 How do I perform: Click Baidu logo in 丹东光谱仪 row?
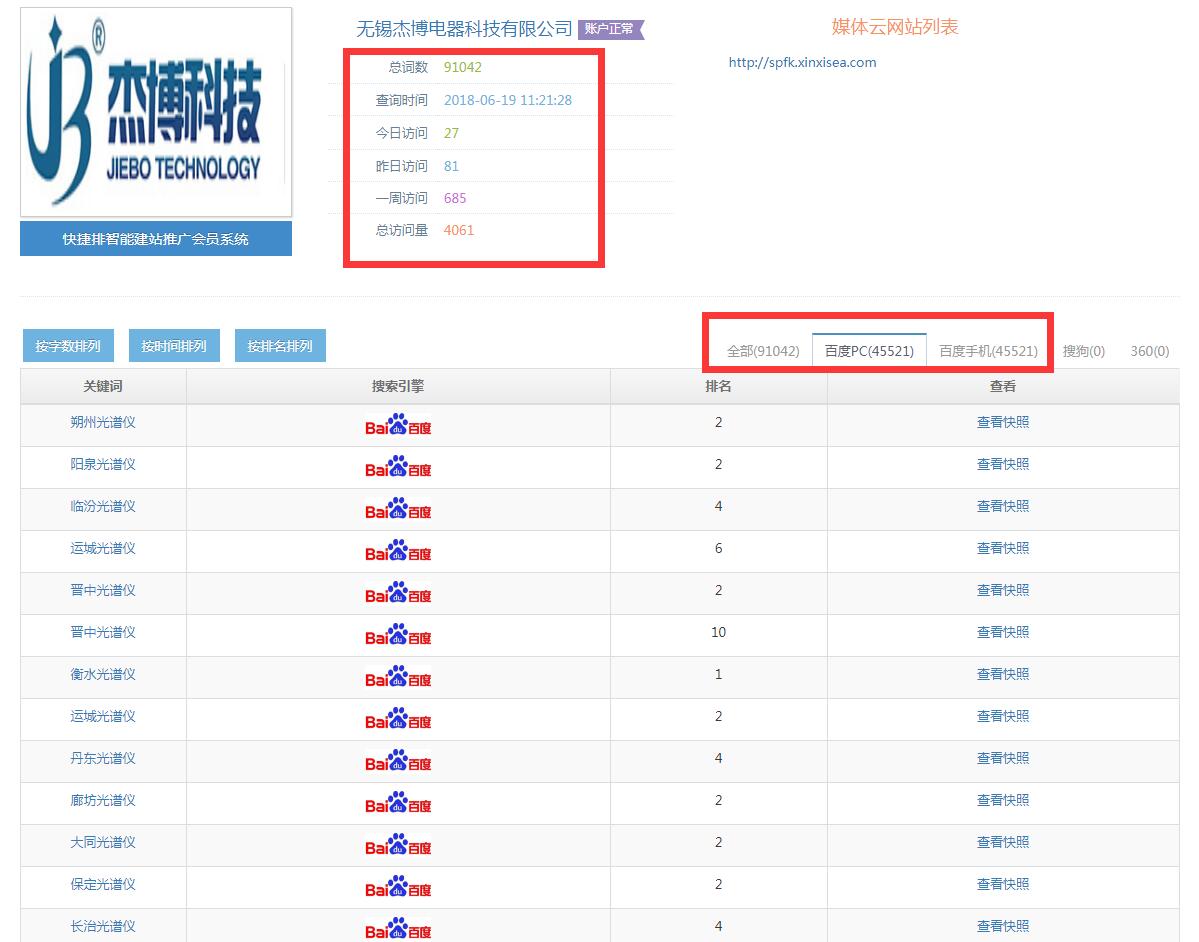click(x=398, y=762)
